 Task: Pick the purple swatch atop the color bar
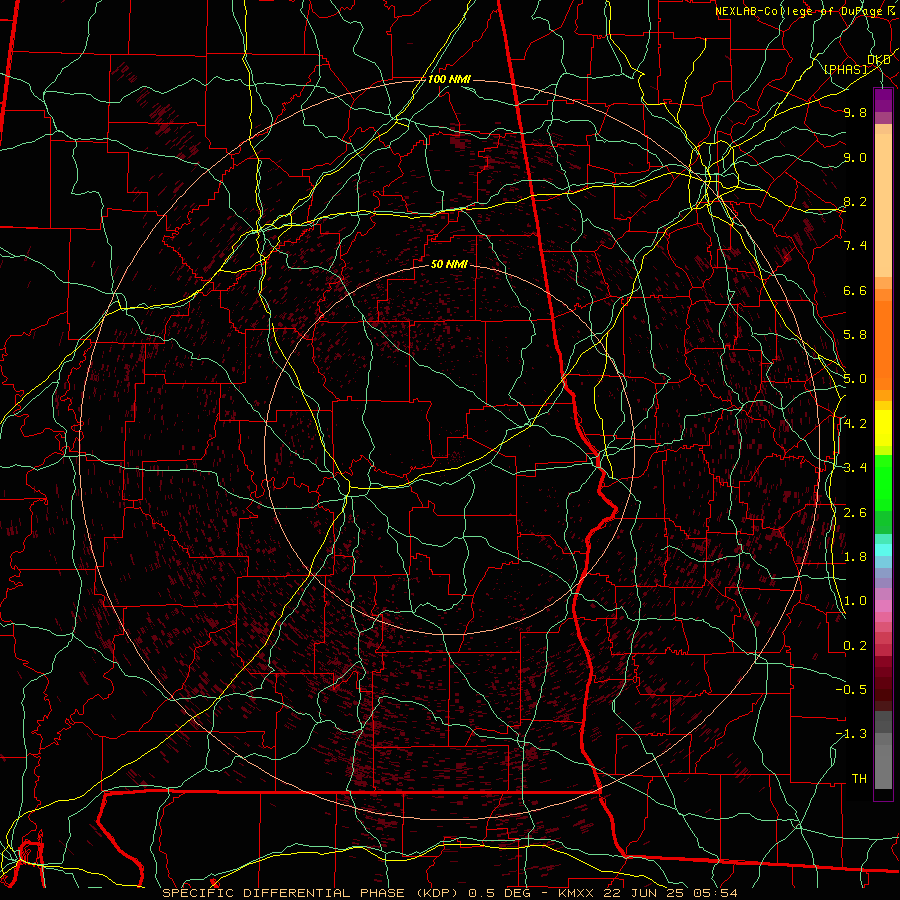[x=883, y=100]
